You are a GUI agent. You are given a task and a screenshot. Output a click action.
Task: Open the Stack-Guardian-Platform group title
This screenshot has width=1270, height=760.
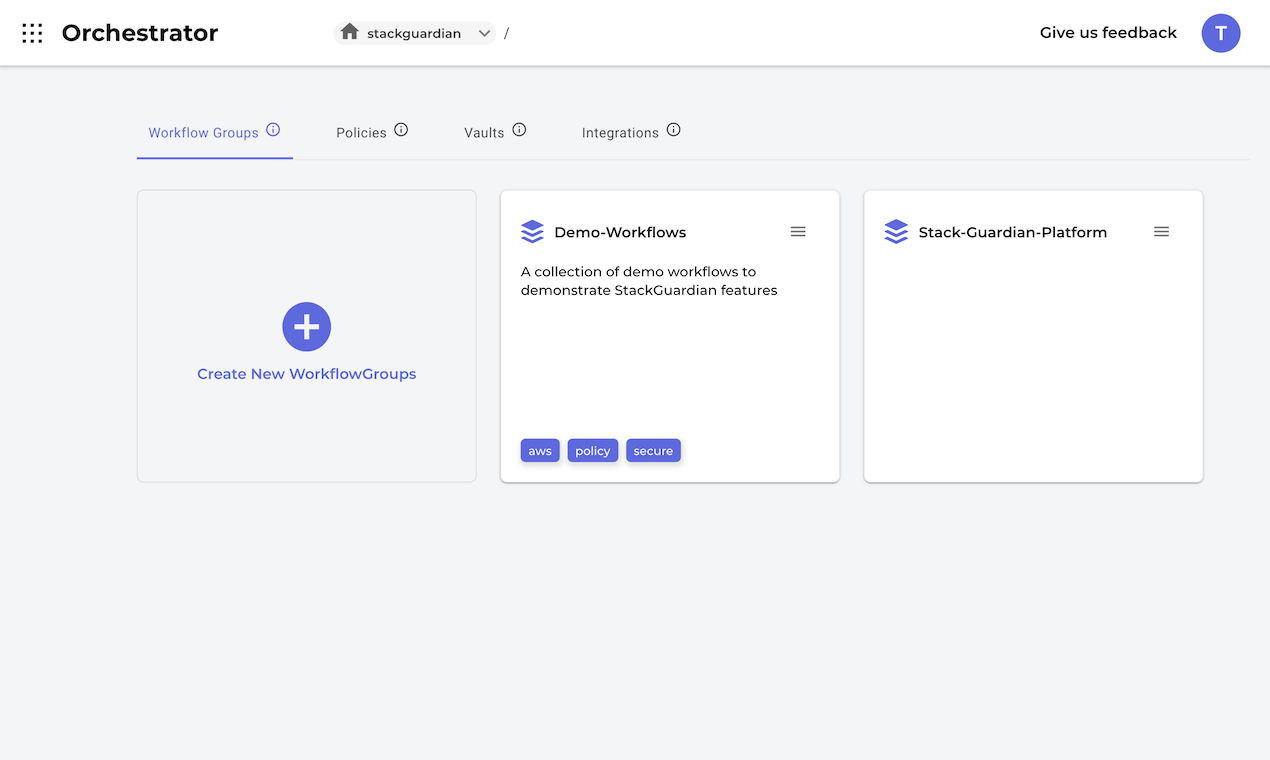(1013, 232)
